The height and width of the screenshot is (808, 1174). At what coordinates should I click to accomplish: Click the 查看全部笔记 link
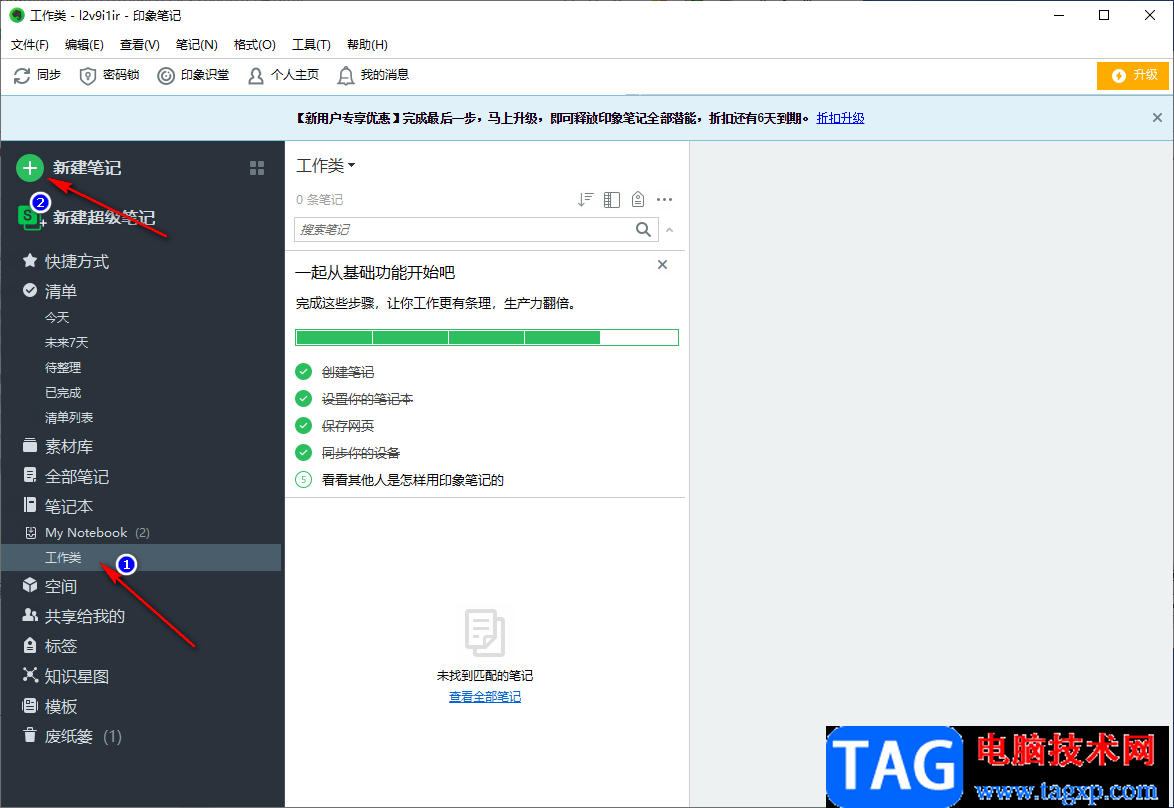tap(484, 696)
